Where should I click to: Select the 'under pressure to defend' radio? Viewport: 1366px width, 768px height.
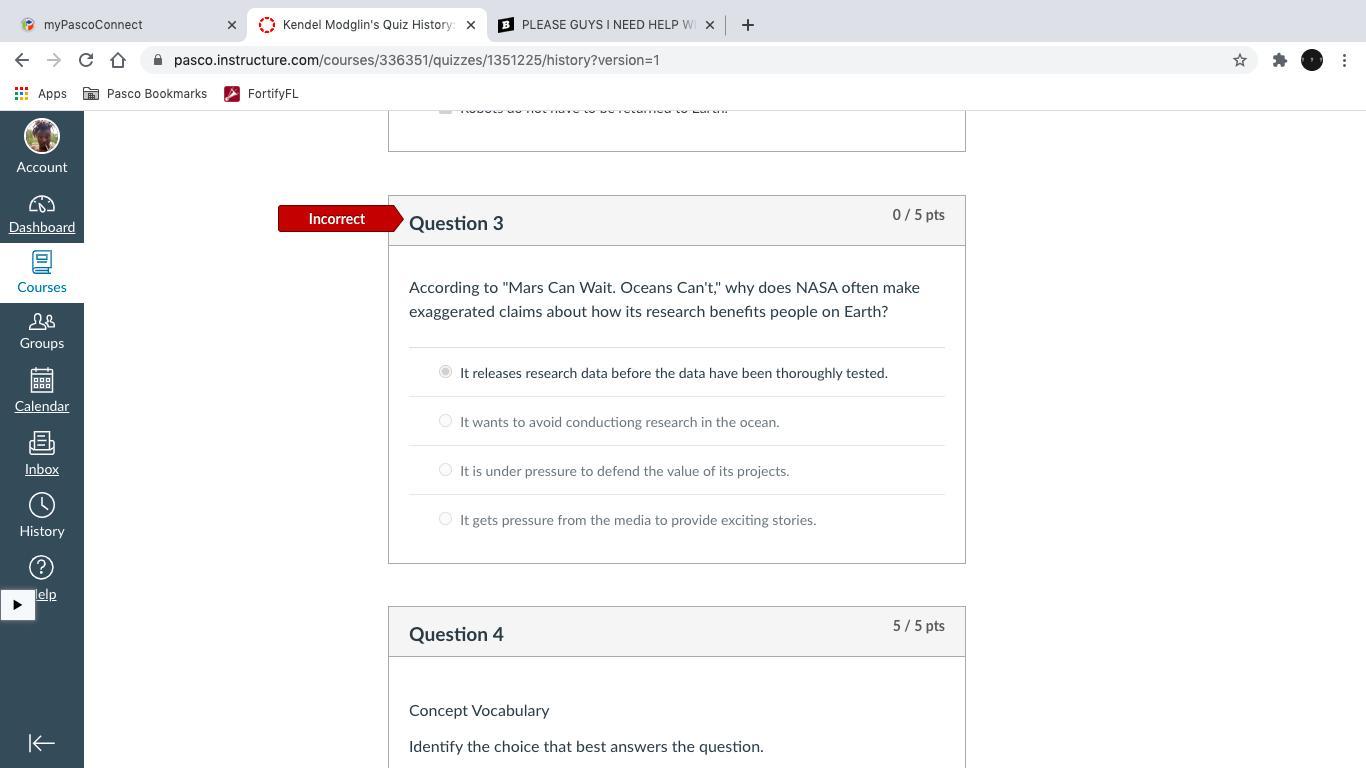coord(445,470)
